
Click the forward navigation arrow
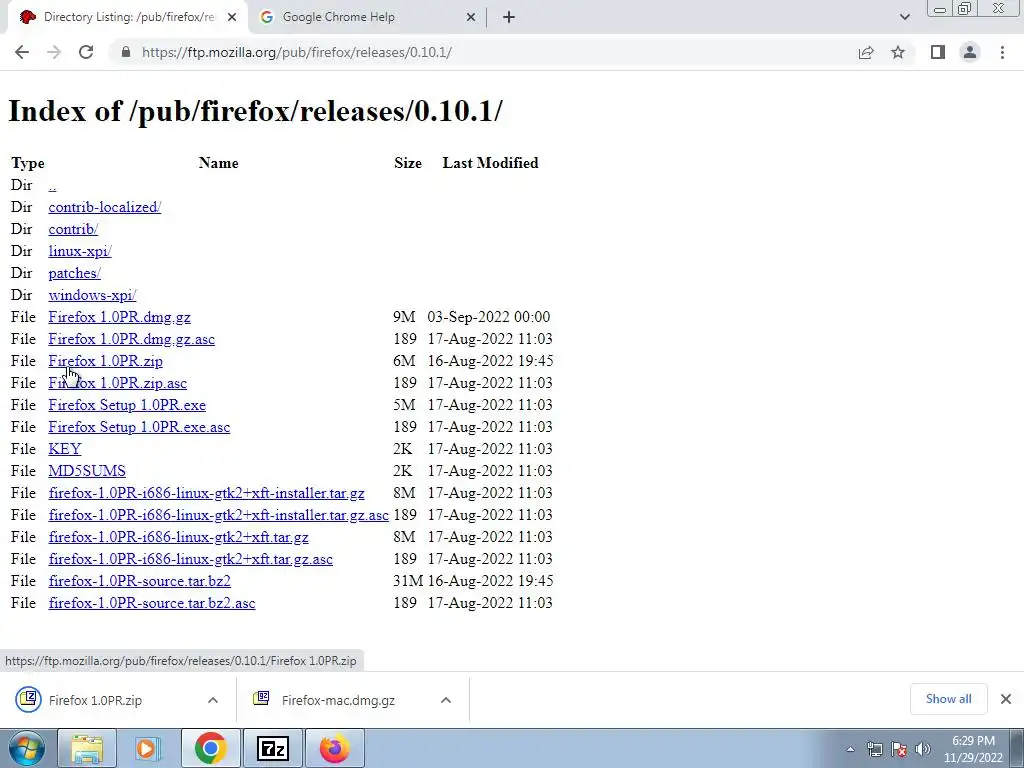tap(54, 52)
